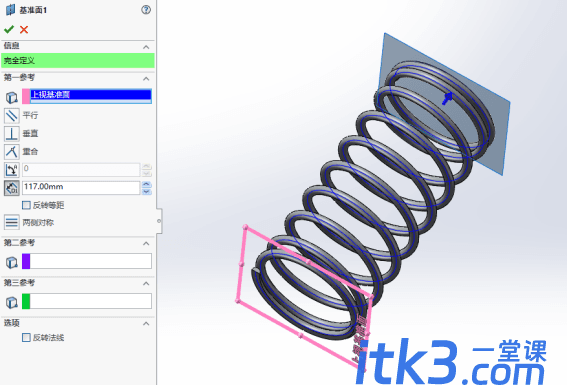Click the green third reference color swatch

(x=26, y=301)
